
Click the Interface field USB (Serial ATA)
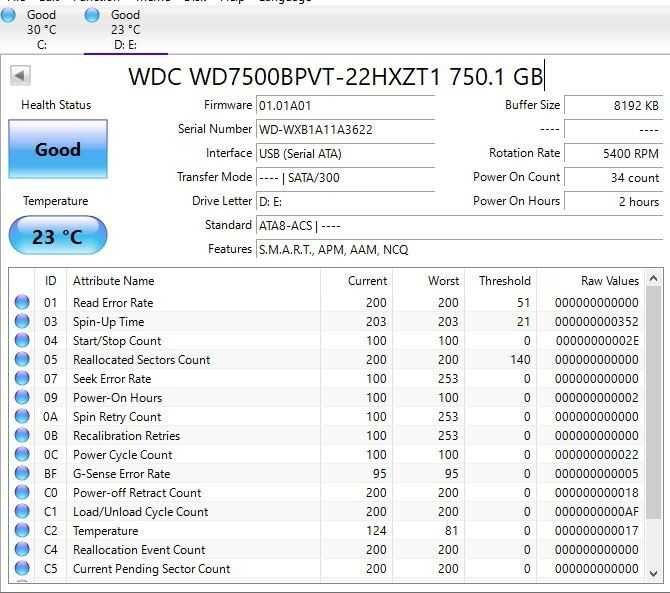[345, 153]
